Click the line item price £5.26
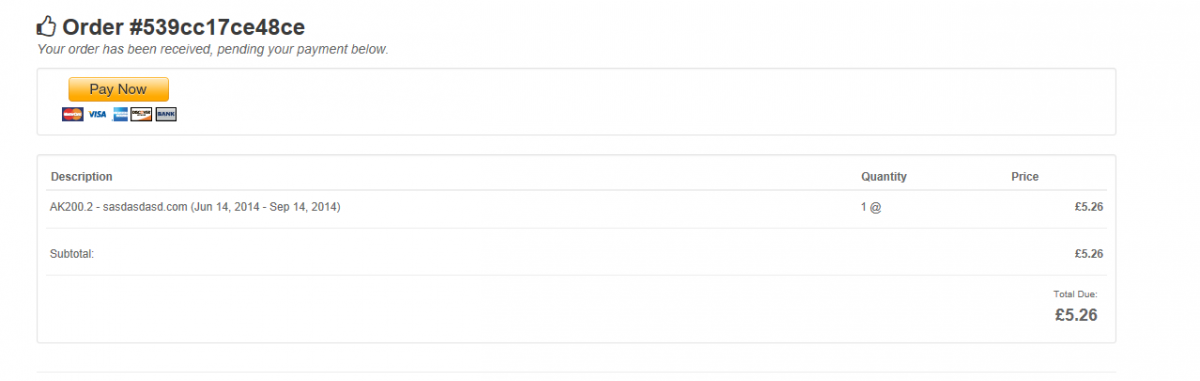The image size is (1200, 381). click(1089, 207)
